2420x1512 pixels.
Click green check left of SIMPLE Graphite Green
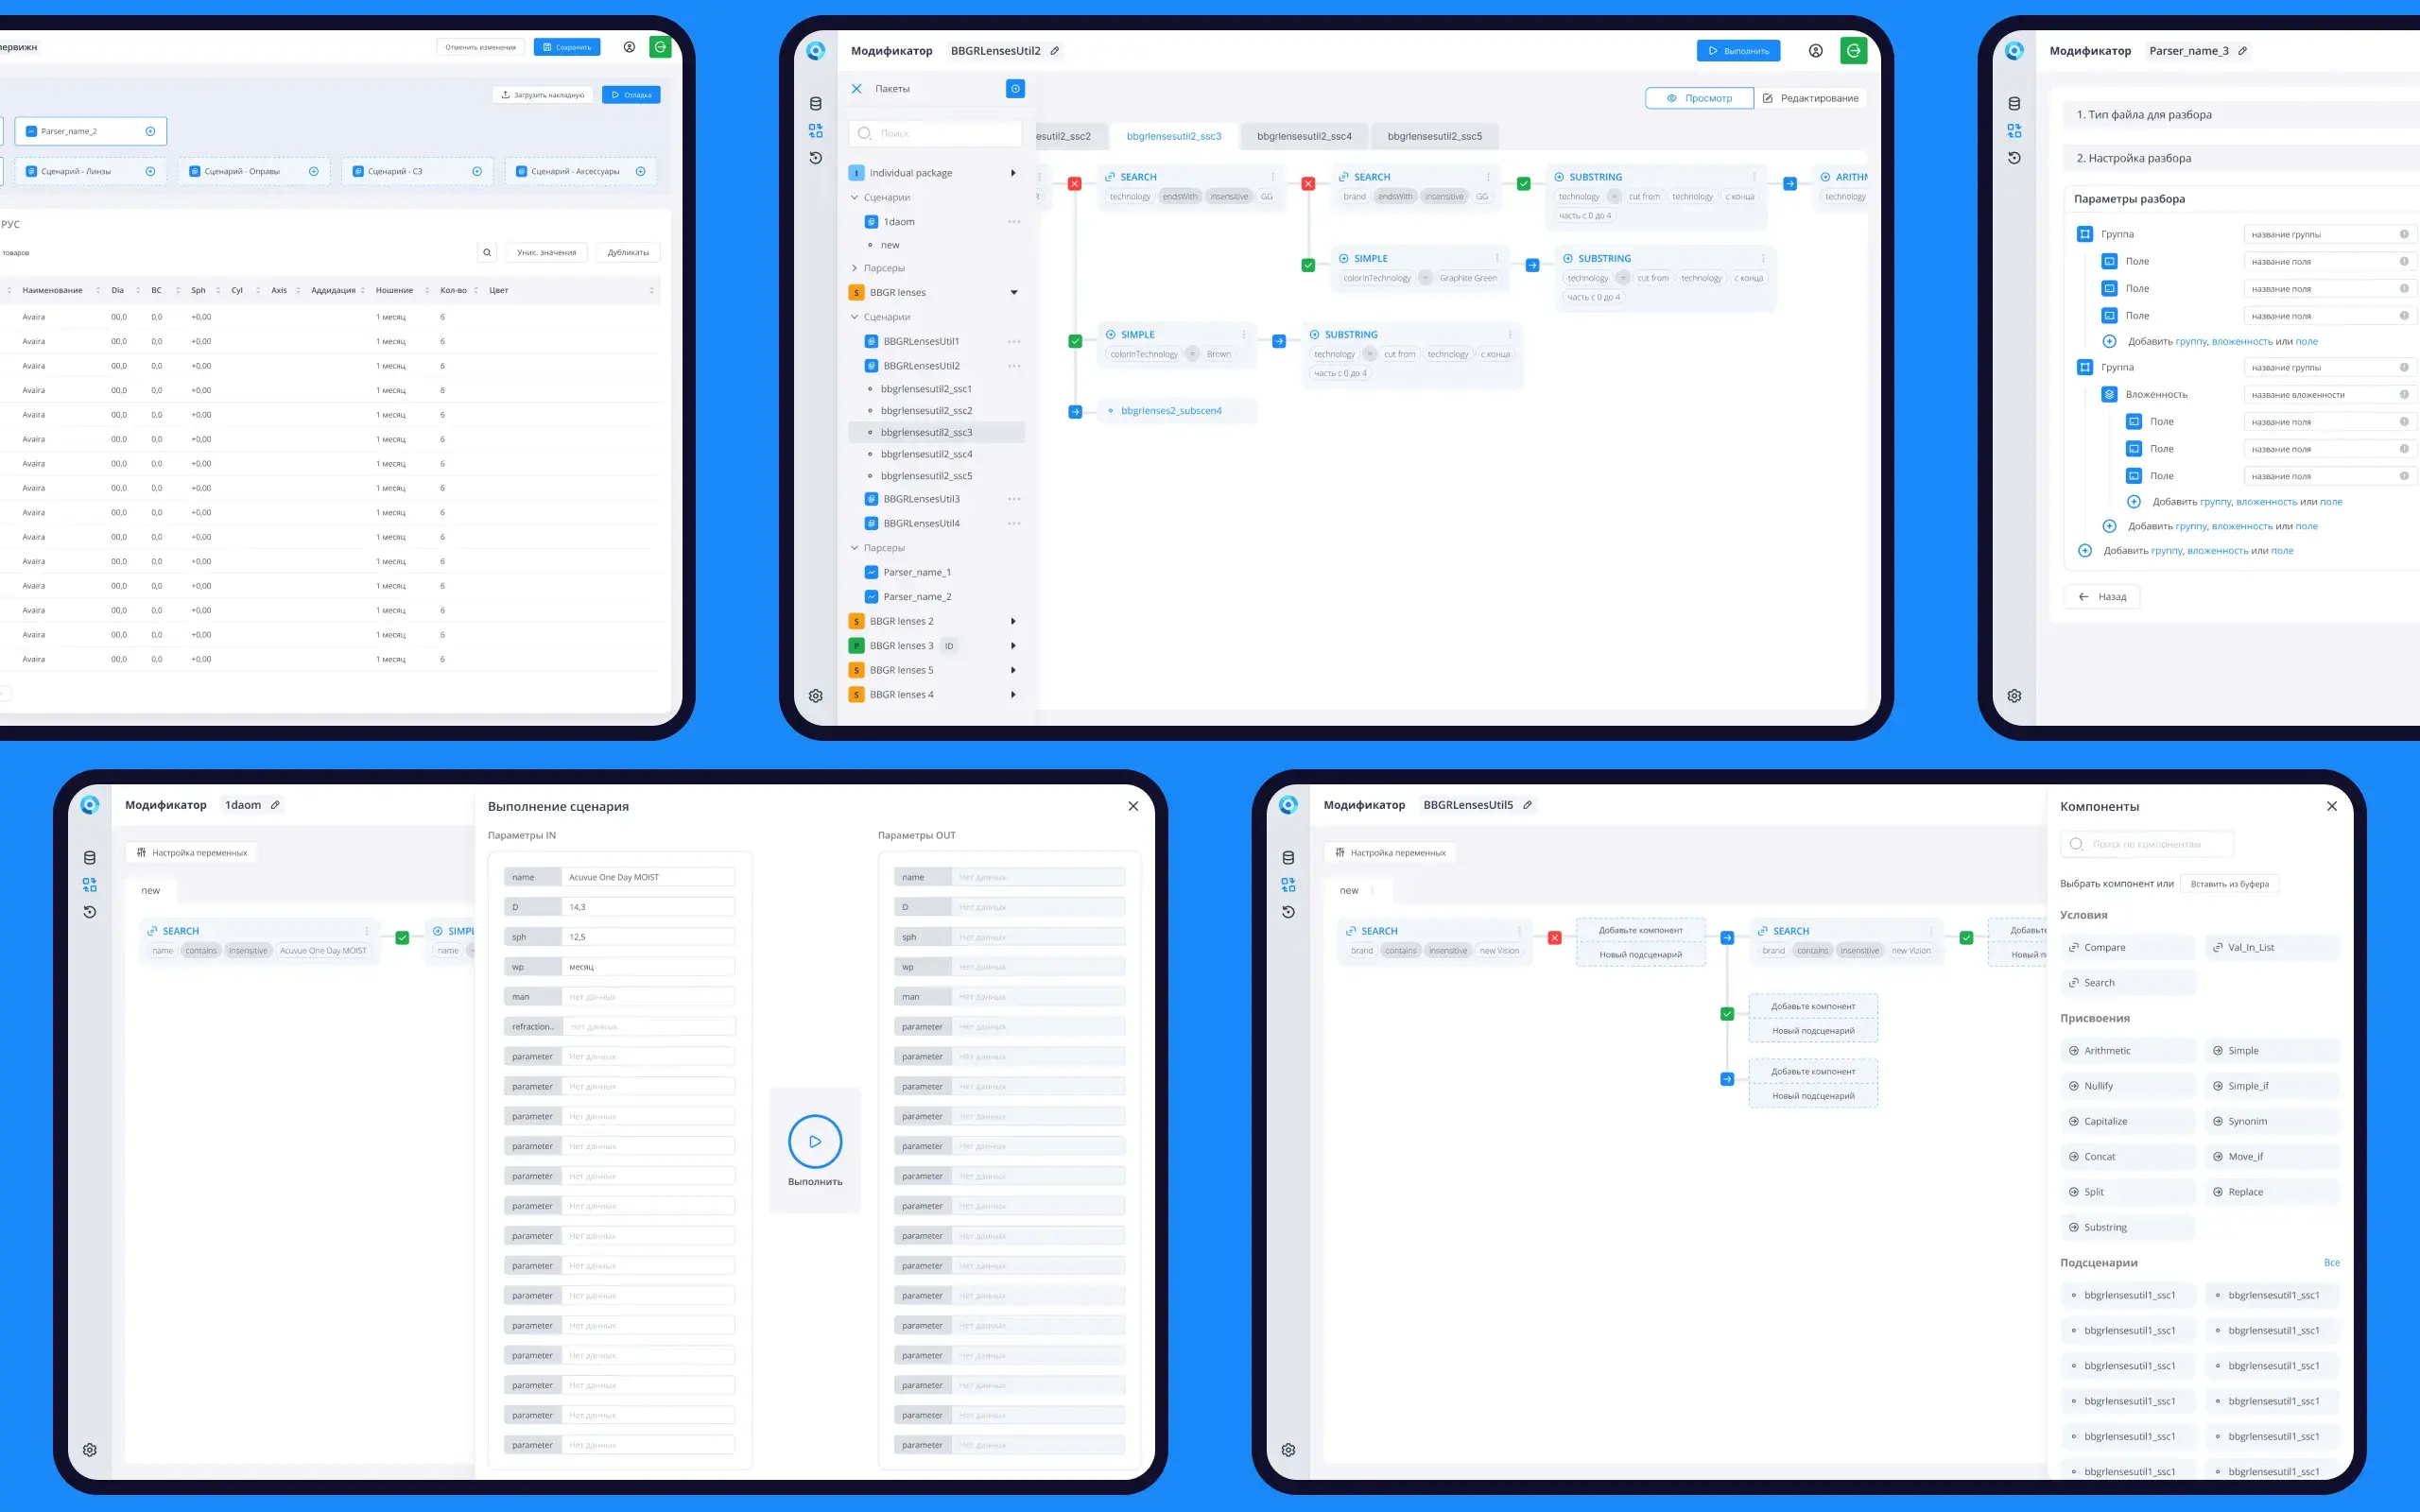pyautogui.click(x=1308, y=265)
